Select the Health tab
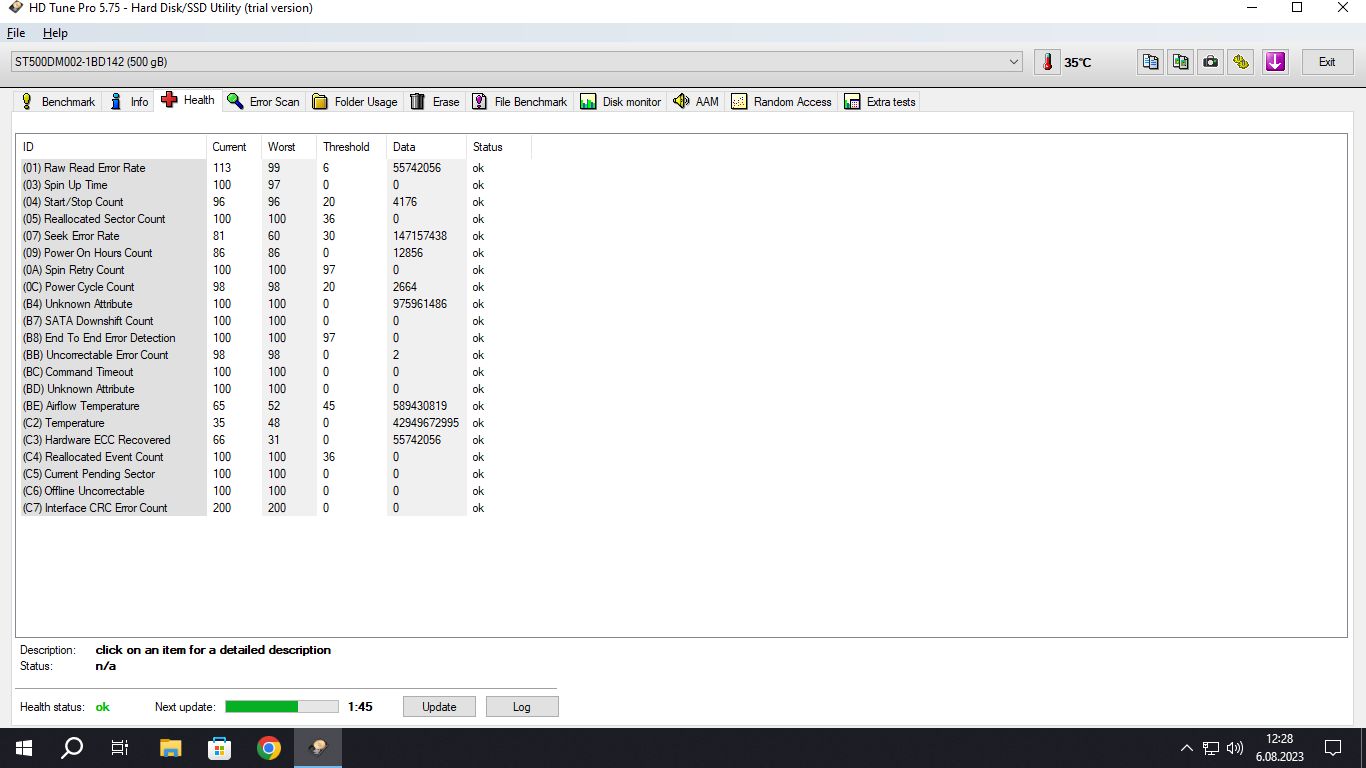 click(188, 100)
